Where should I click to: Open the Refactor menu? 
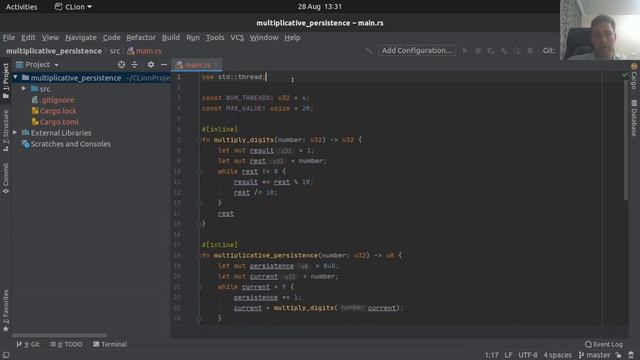click(141, 37)
